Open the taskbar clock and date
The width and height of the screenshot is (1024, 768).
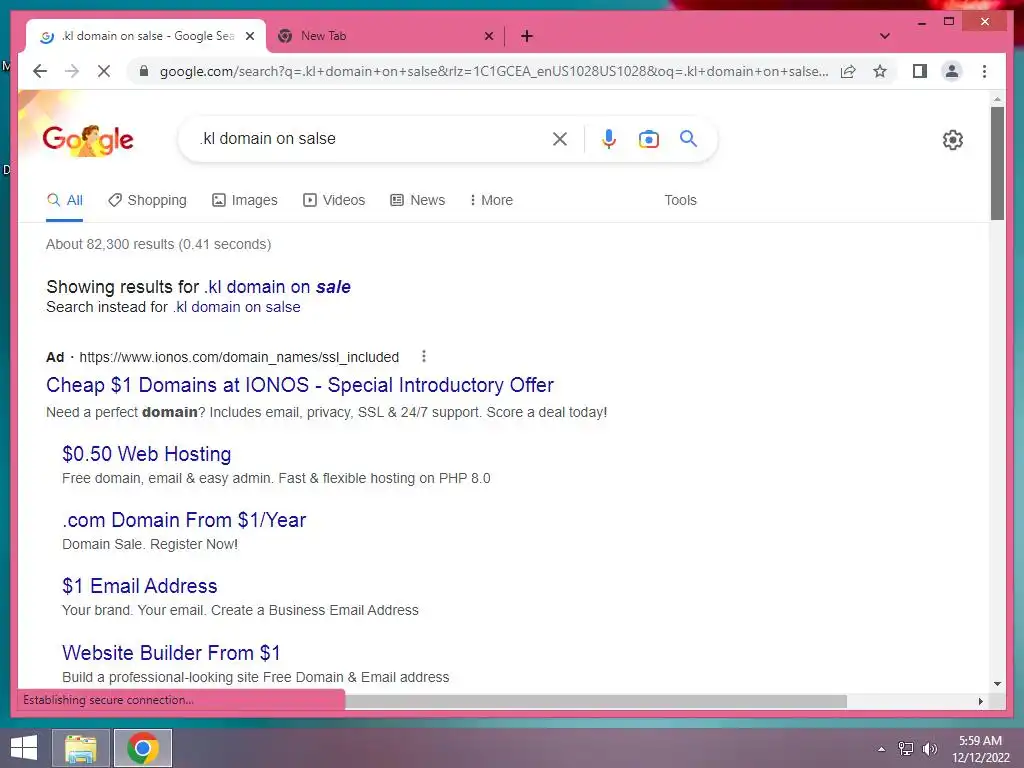click(980, 749)
